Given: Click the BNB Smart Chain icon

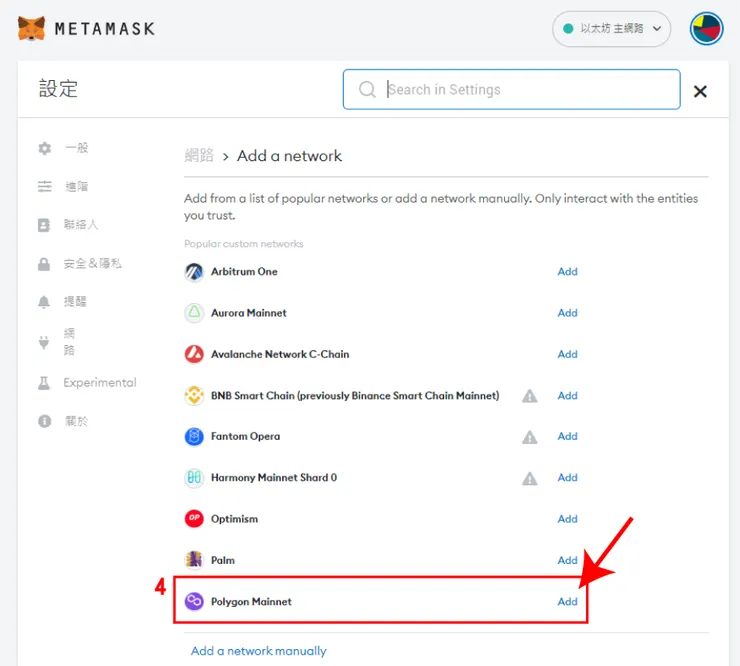Looking at the screenshot, I should coord(194,396).
